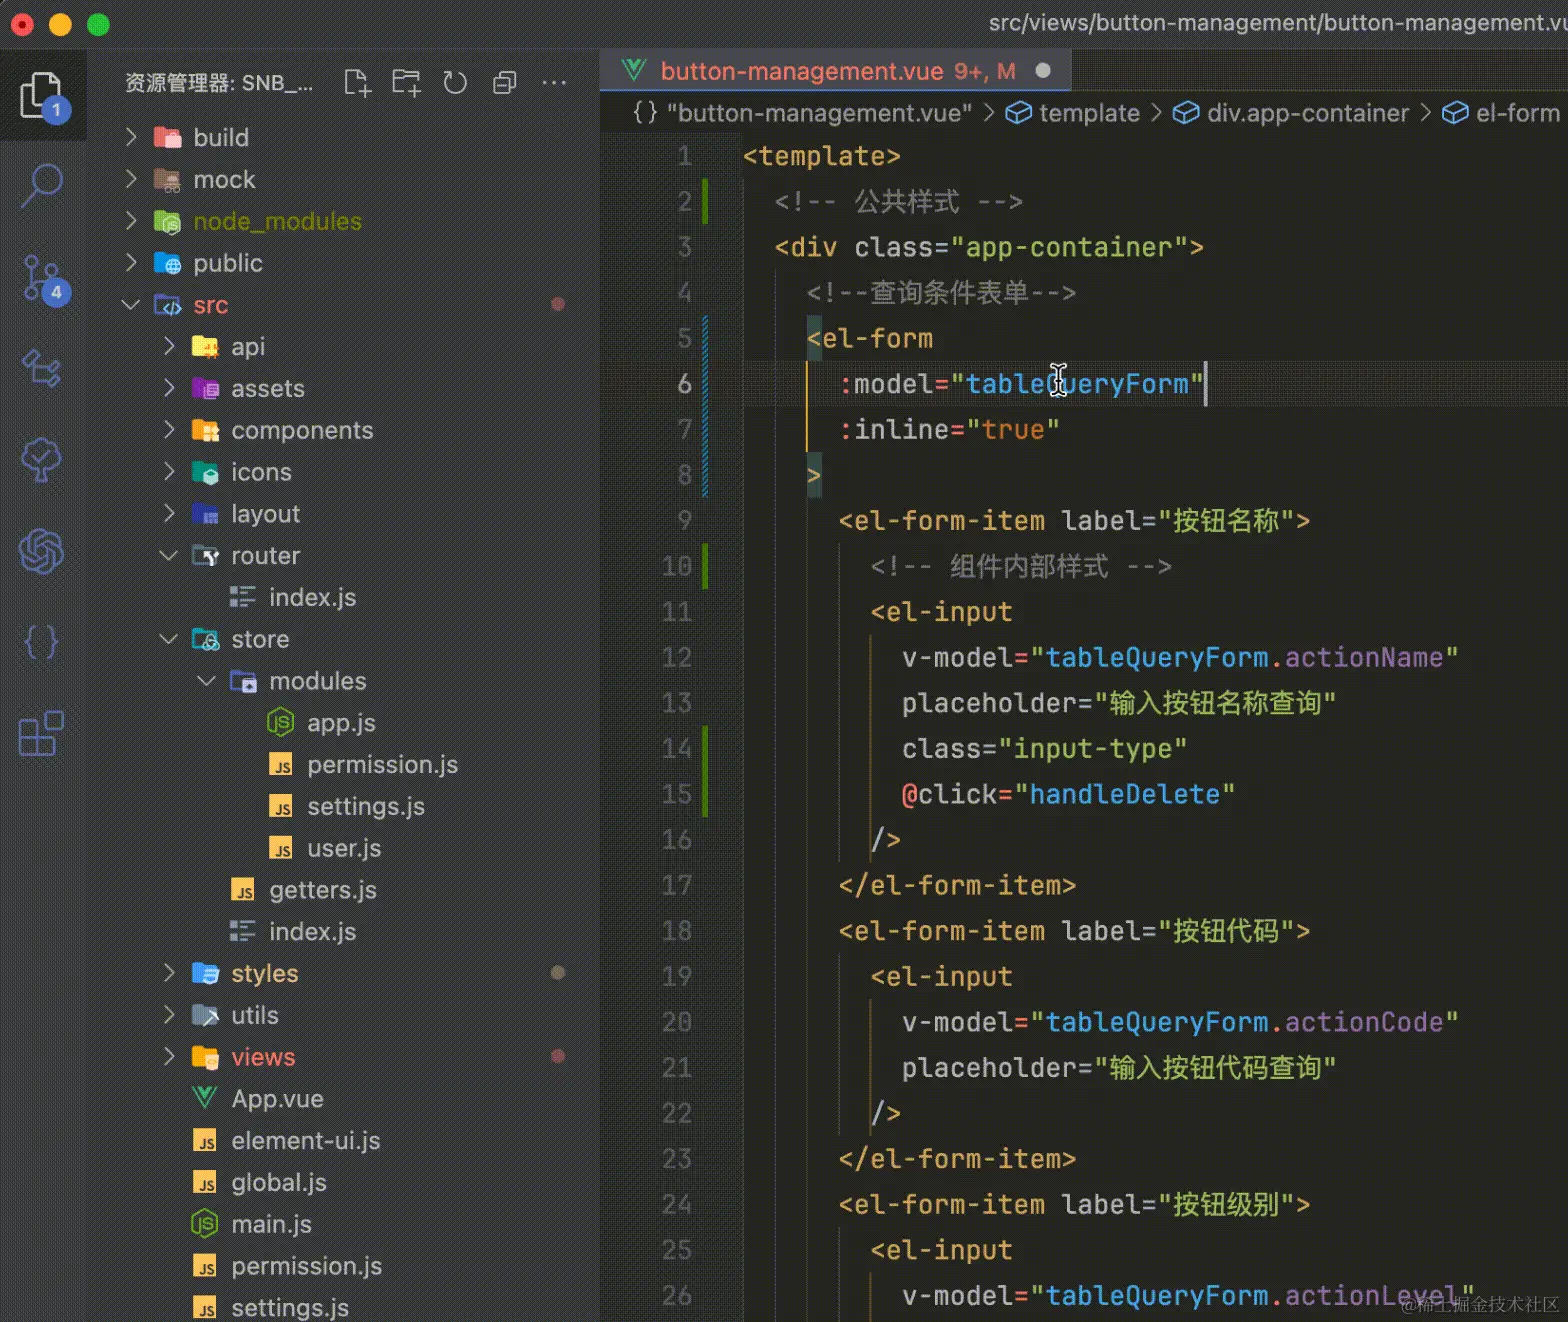
Task: Click the :inline="true" attribute line
Action: [949, 430]
